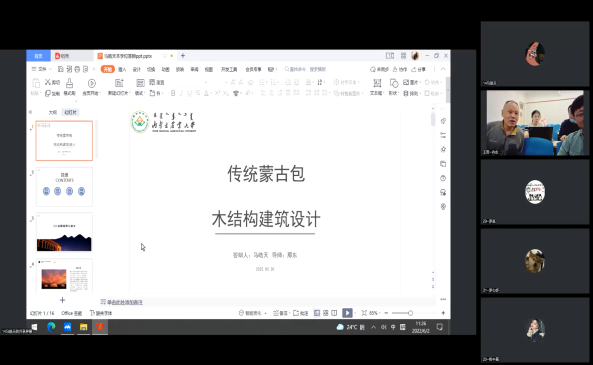Screen dimensions: 593x365
Task: Toggle normal view in the status bar
Action: [317, 313]
